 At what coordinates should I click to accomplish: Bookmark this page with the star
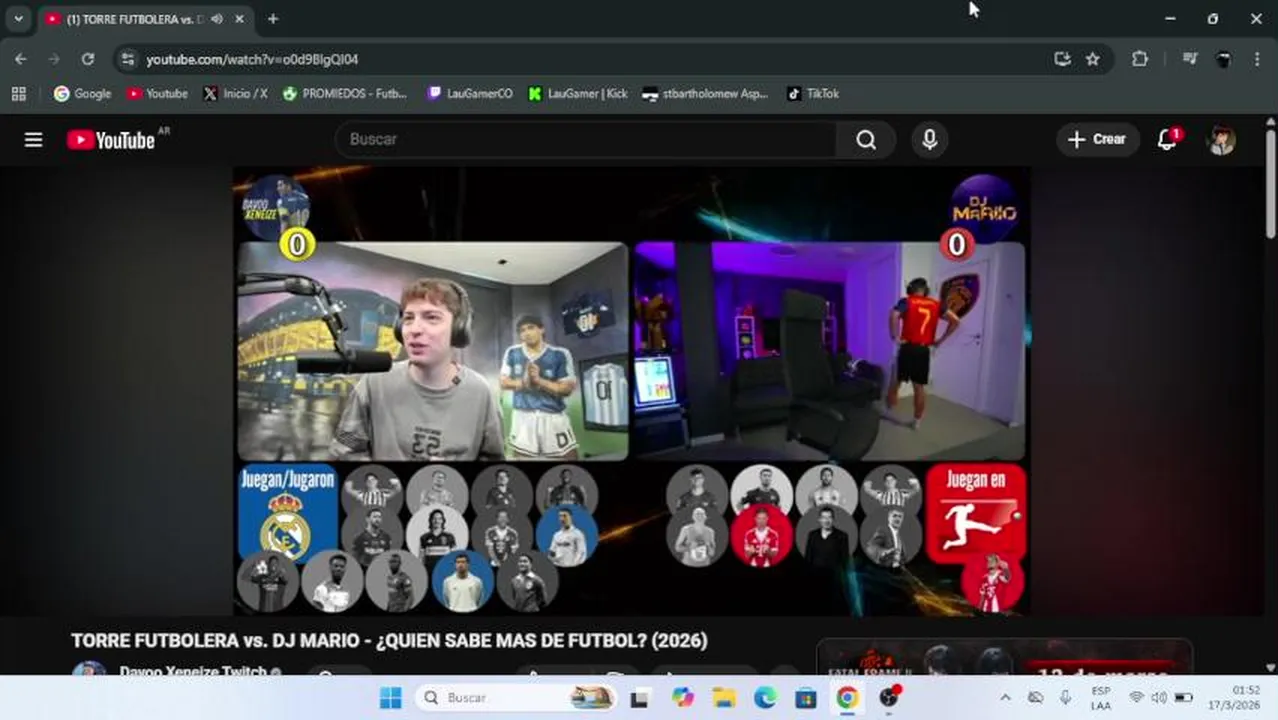point(1093,59)
